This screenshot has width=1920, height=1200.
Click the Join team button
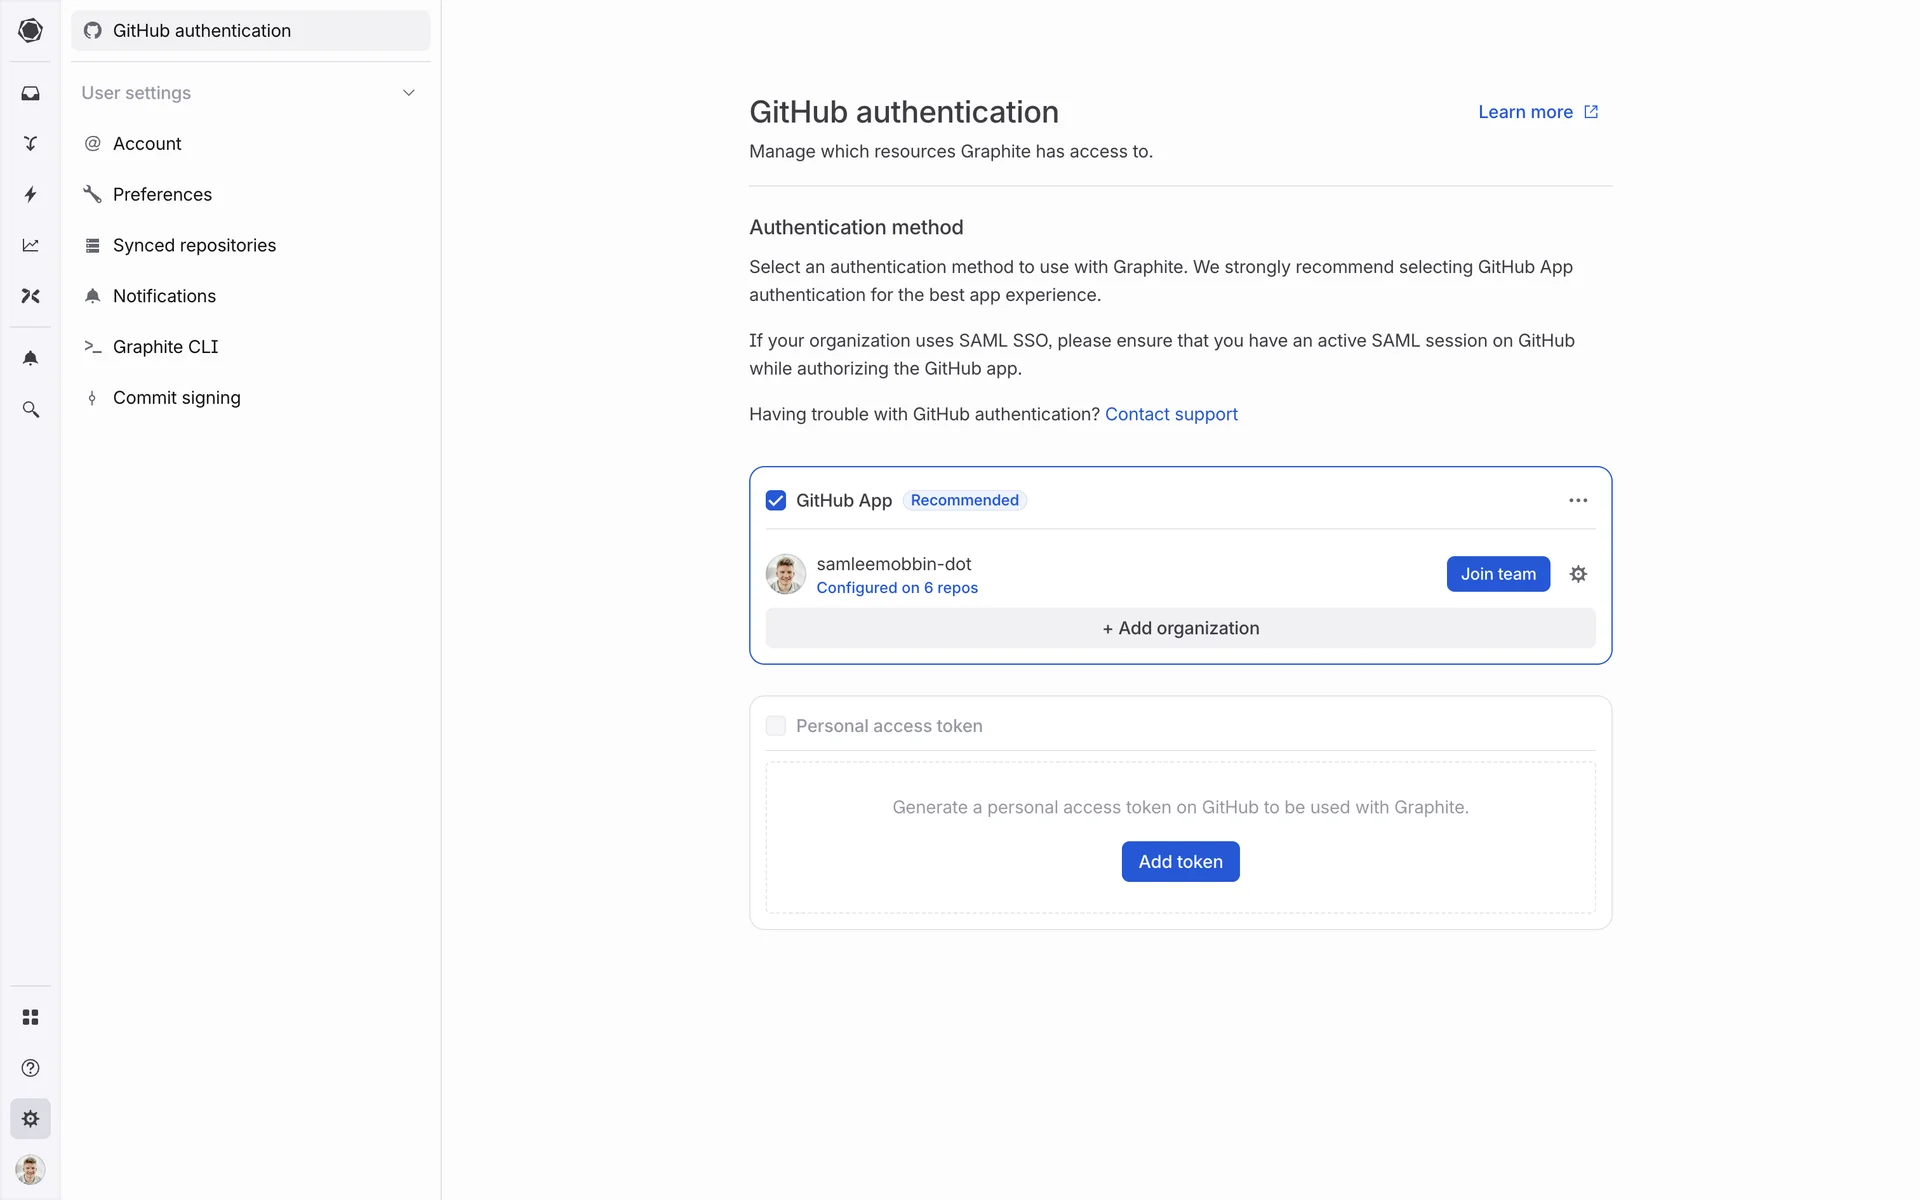(x=1497, y=574)
